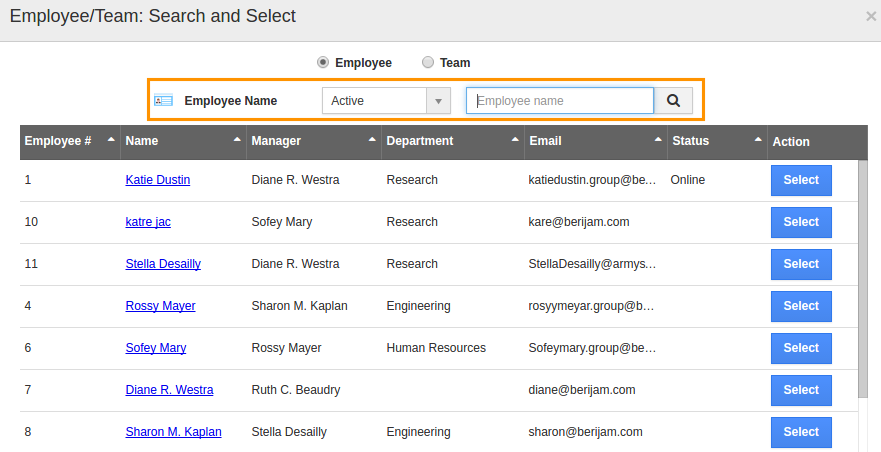Image resolution: width=881 pixels, height=452 pixels.
Task: Click the table's vertical scrollbar thumb
Action: 863,279
